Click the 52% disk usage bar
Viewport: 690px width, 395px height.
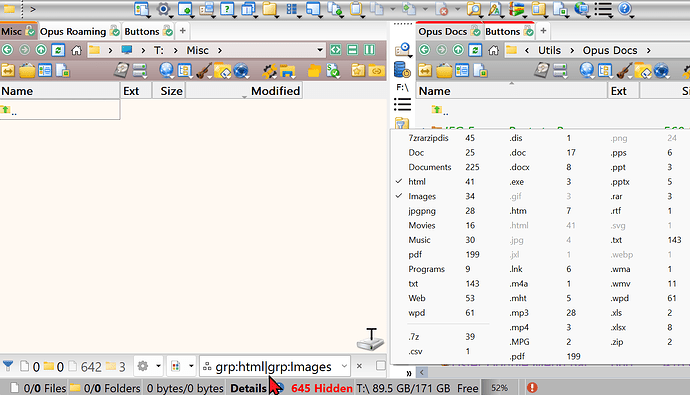[x=499, y=388]
